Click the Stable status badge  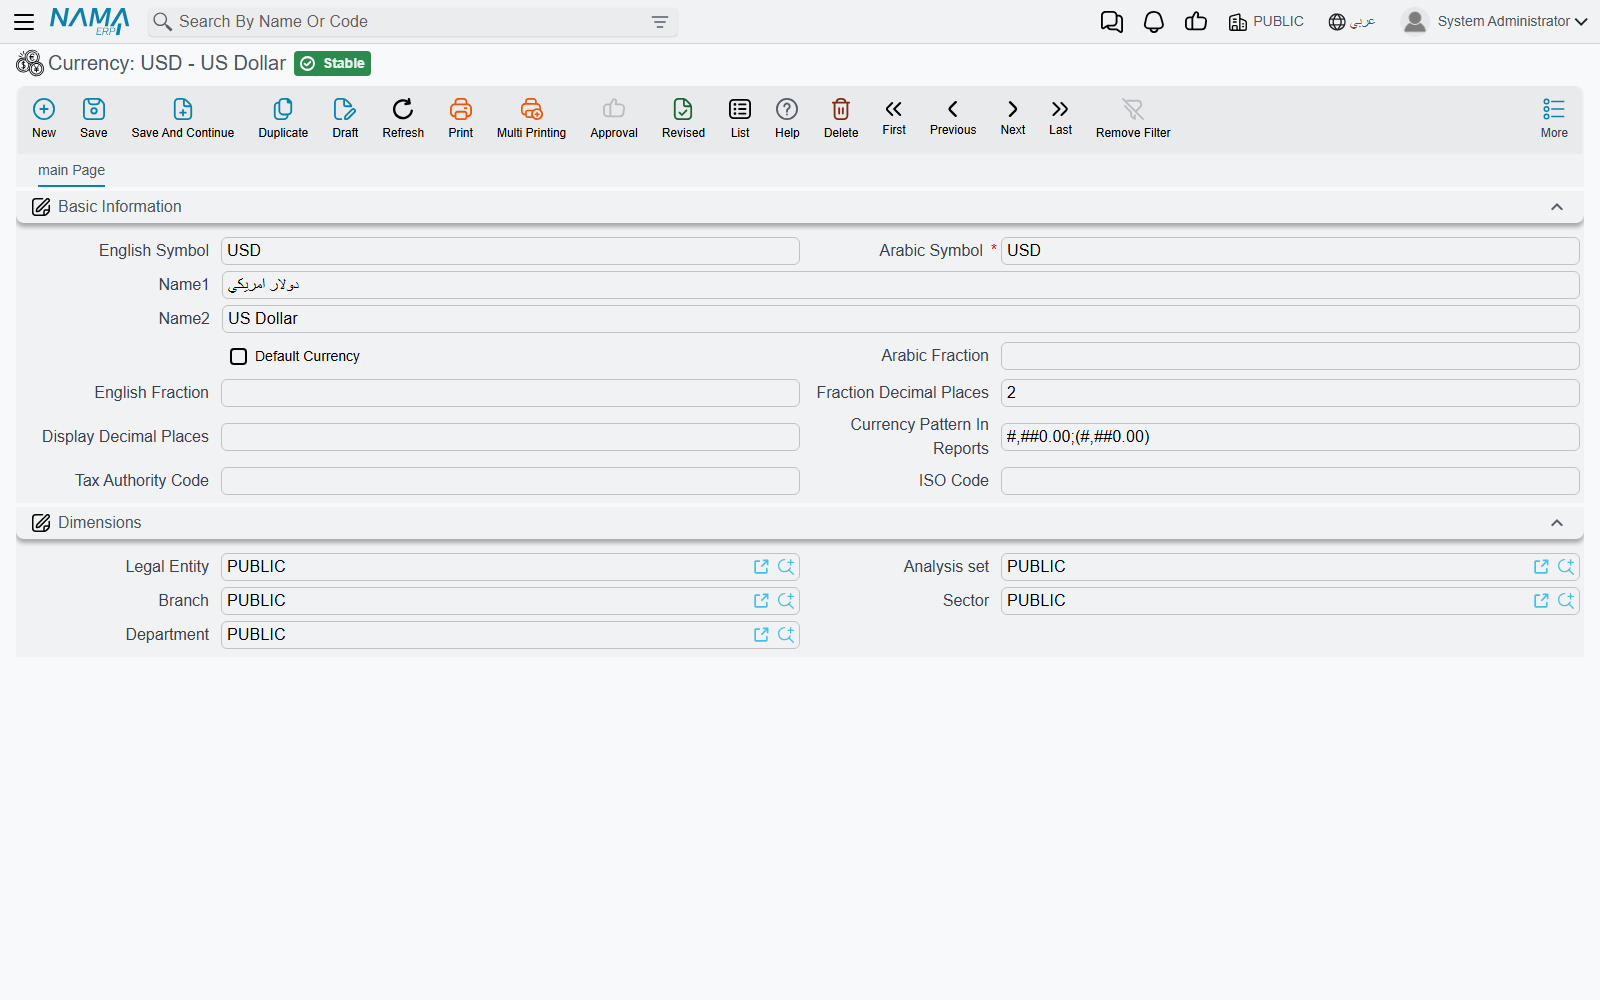point(333,63)
